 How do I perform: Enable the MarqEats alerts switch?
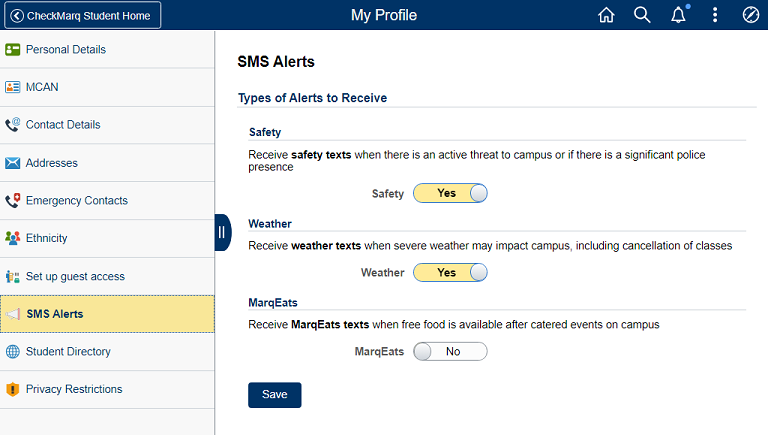(x=450, y=351)
